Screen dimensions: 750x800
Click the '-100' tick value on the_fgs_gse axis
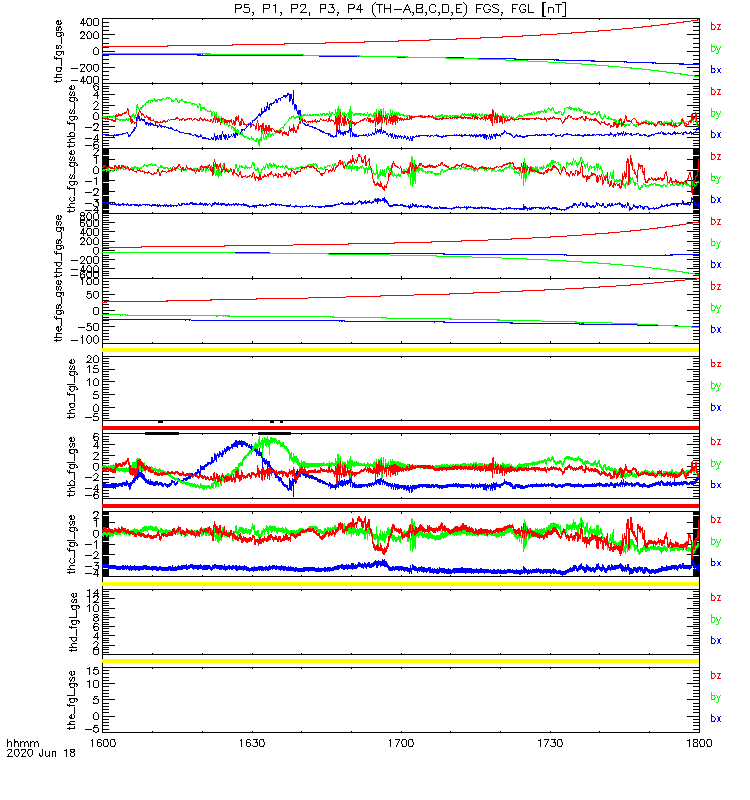[x=85, y=340]
